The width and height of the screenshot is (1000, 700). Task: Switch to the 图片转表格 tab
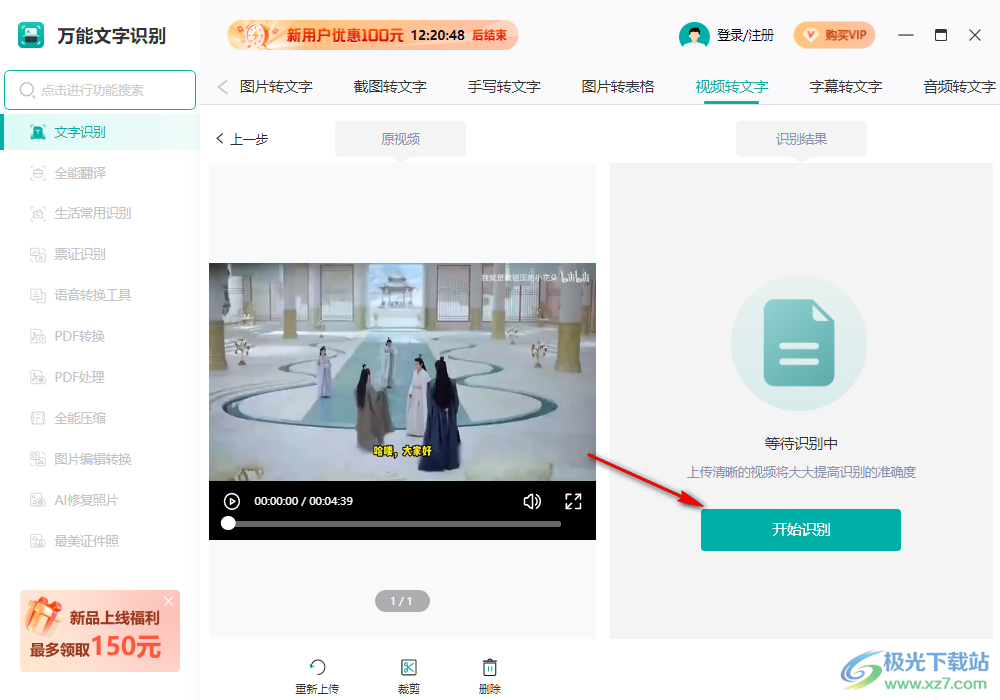[x=618, y=87]
